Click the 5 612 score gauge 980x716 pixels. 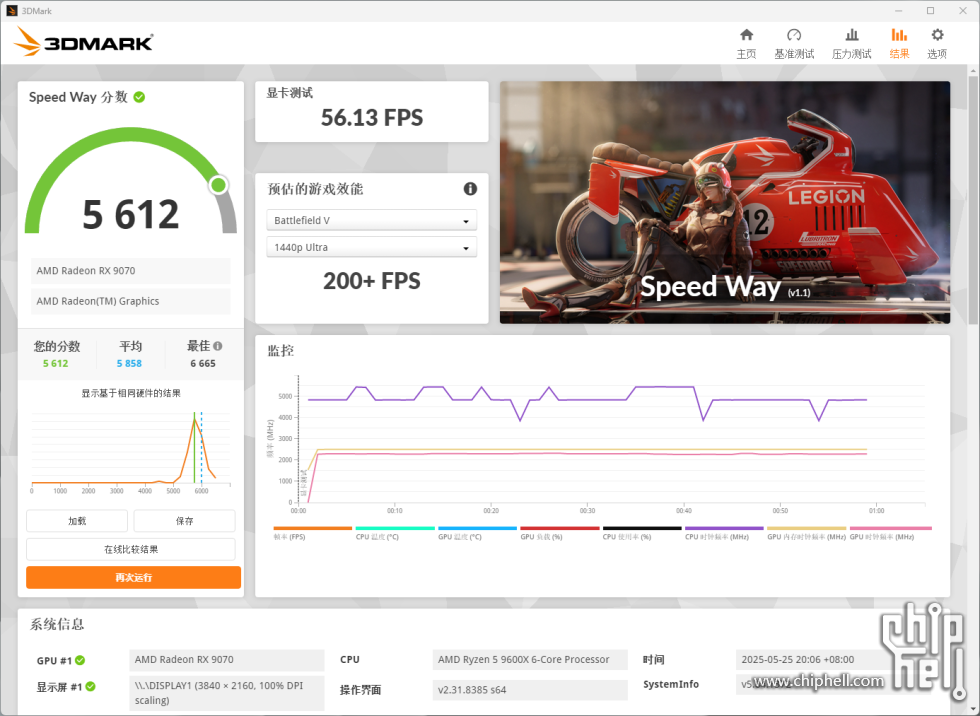tap(131, 181)
